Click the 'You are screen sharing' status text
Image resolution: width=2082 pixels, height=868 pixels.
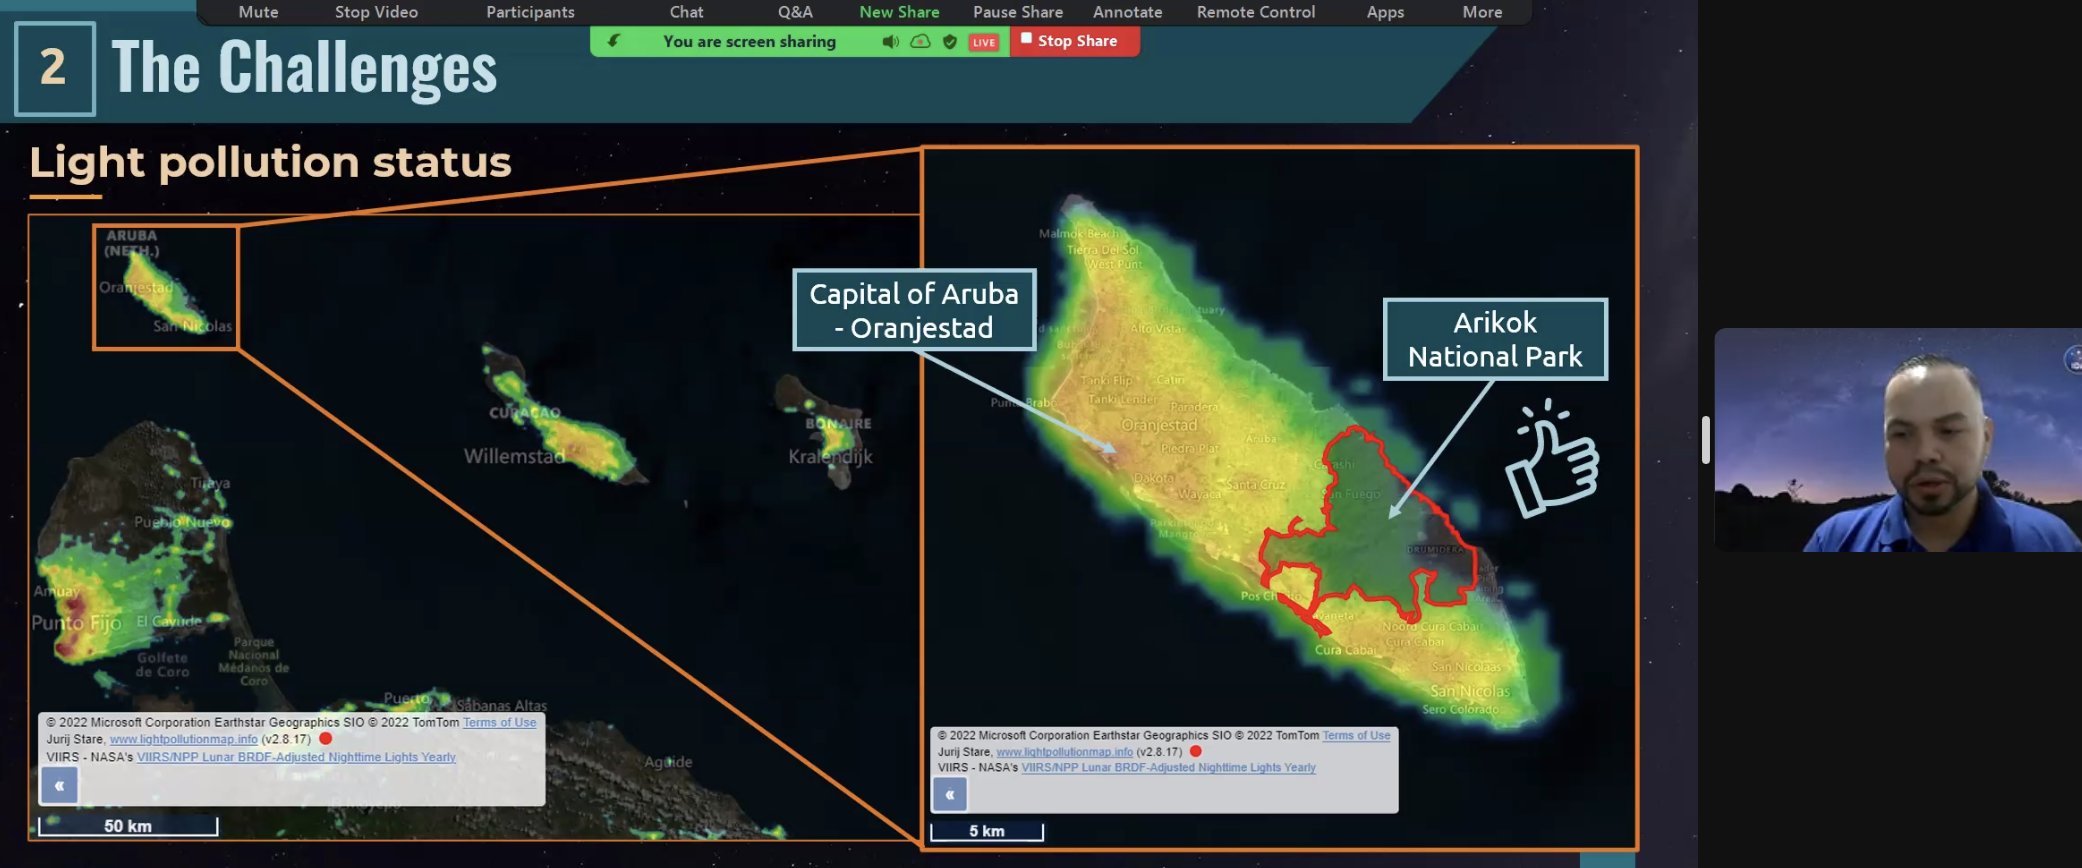tap(749, 42)
